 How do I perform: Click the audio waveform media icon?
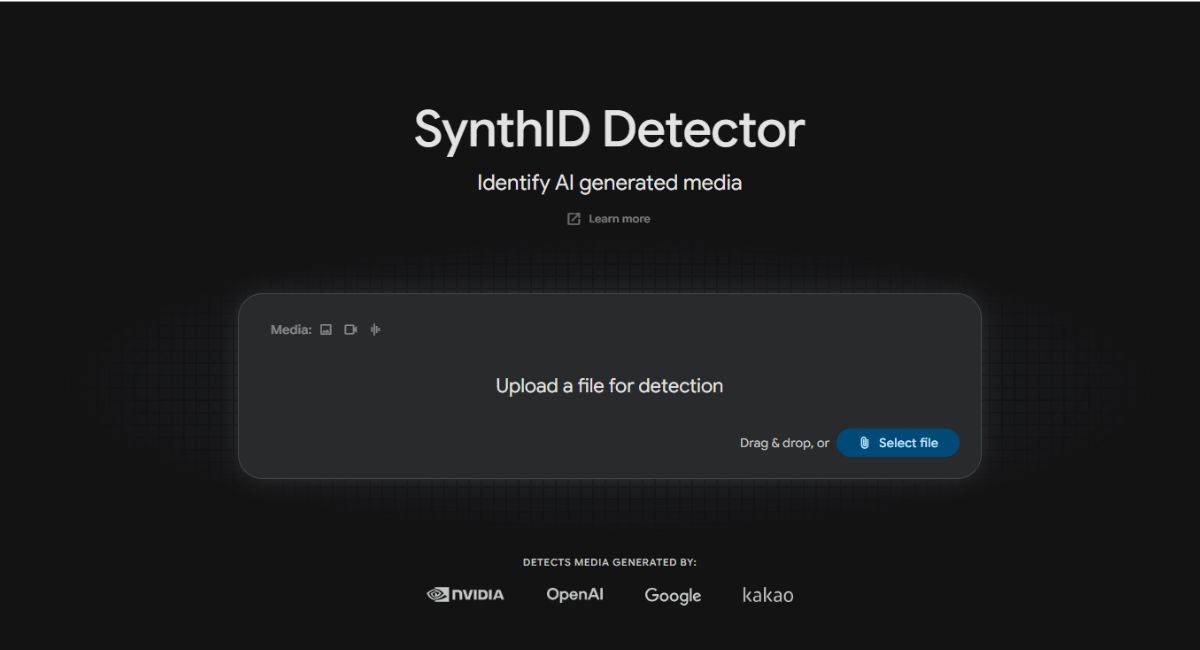pyautogui.click(x=375, y=330)
